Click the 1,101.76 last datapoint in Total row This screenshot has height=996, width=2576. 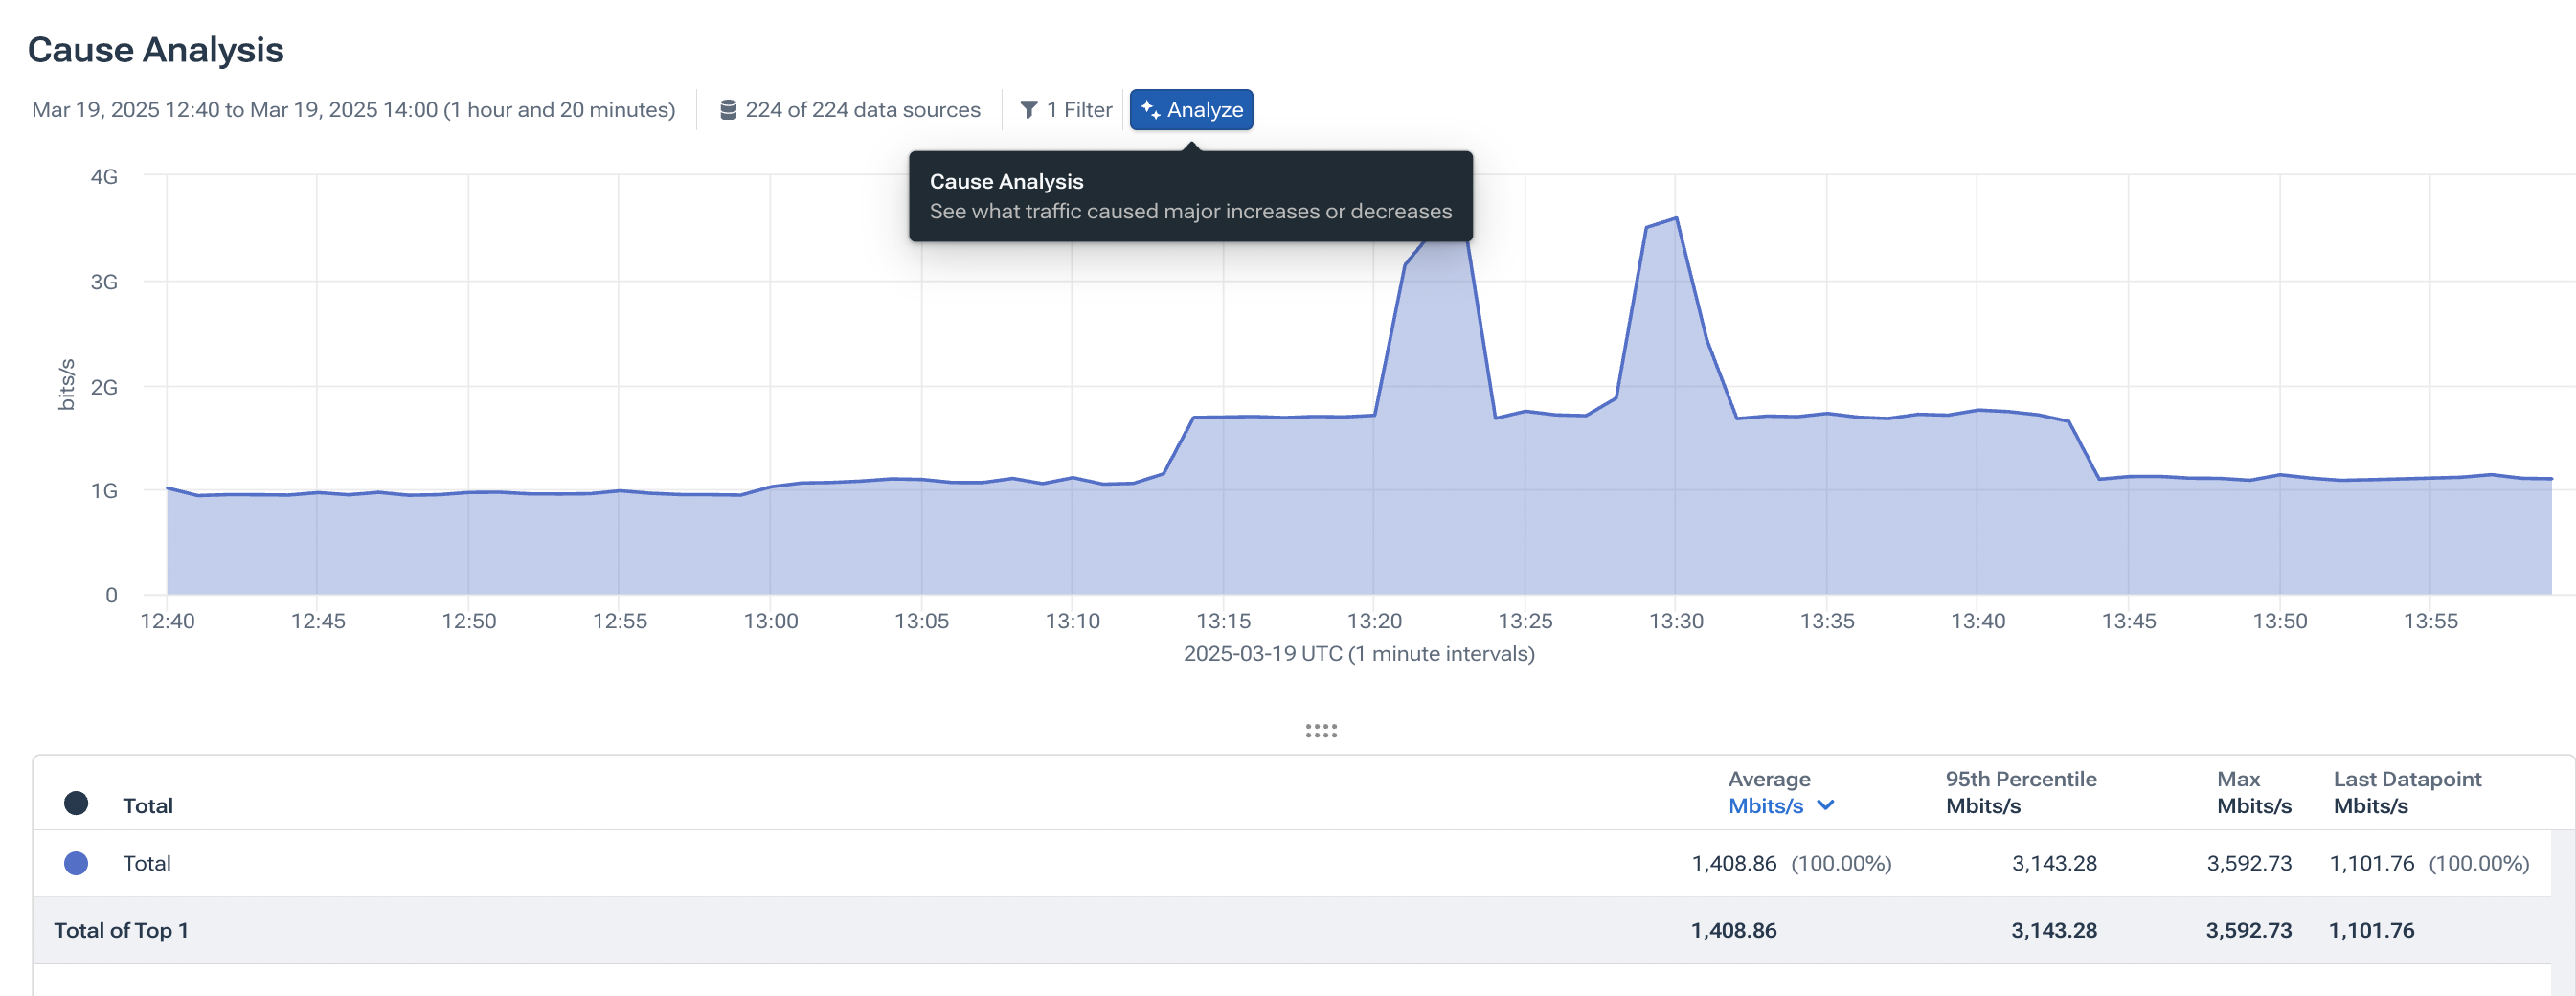pos(2371,863)
